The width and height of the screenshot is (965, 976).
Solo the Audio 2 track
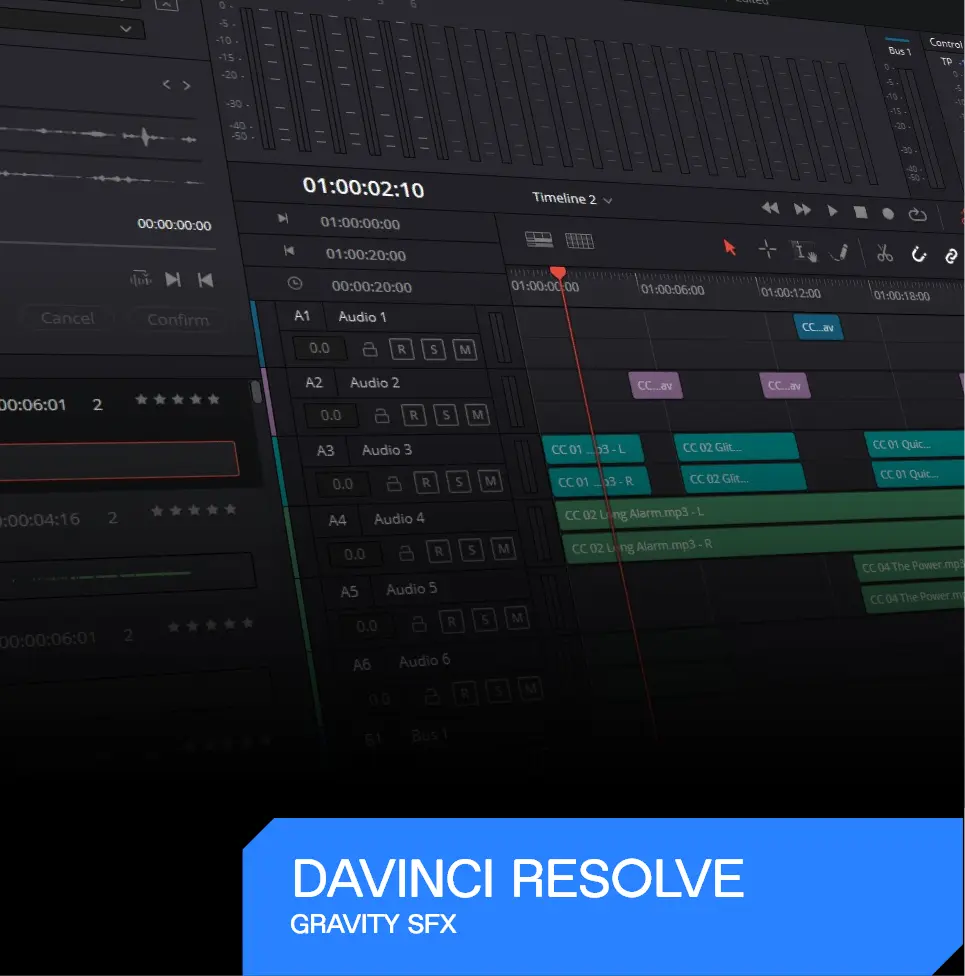446,415
